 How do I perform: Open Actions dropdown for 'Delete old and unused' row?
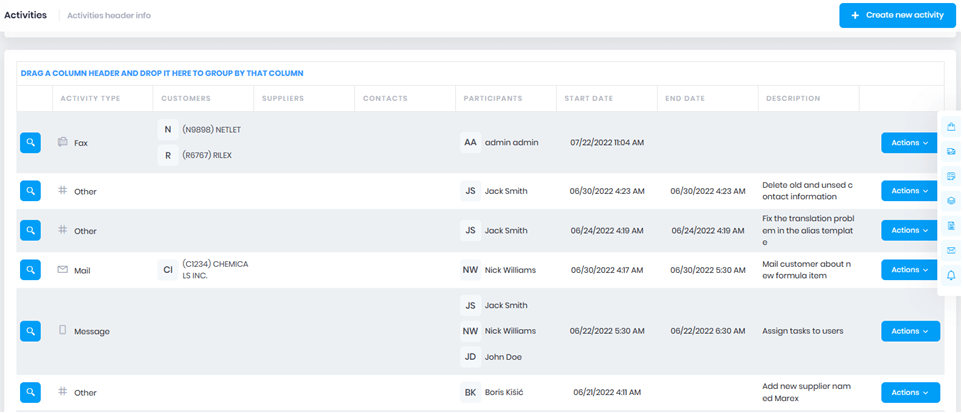[x=910, y=191]
